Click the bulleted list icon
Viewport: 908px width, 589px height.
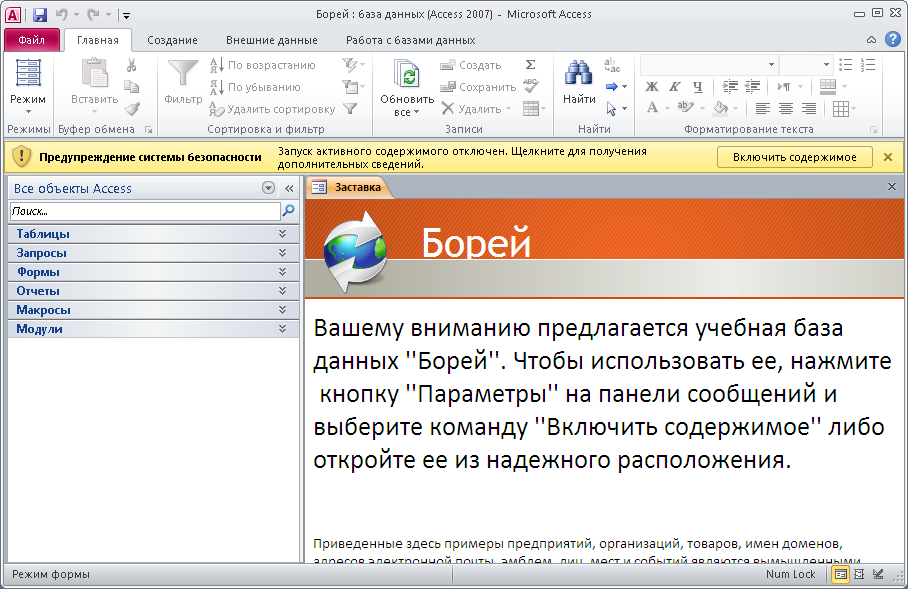click(845, 65)
